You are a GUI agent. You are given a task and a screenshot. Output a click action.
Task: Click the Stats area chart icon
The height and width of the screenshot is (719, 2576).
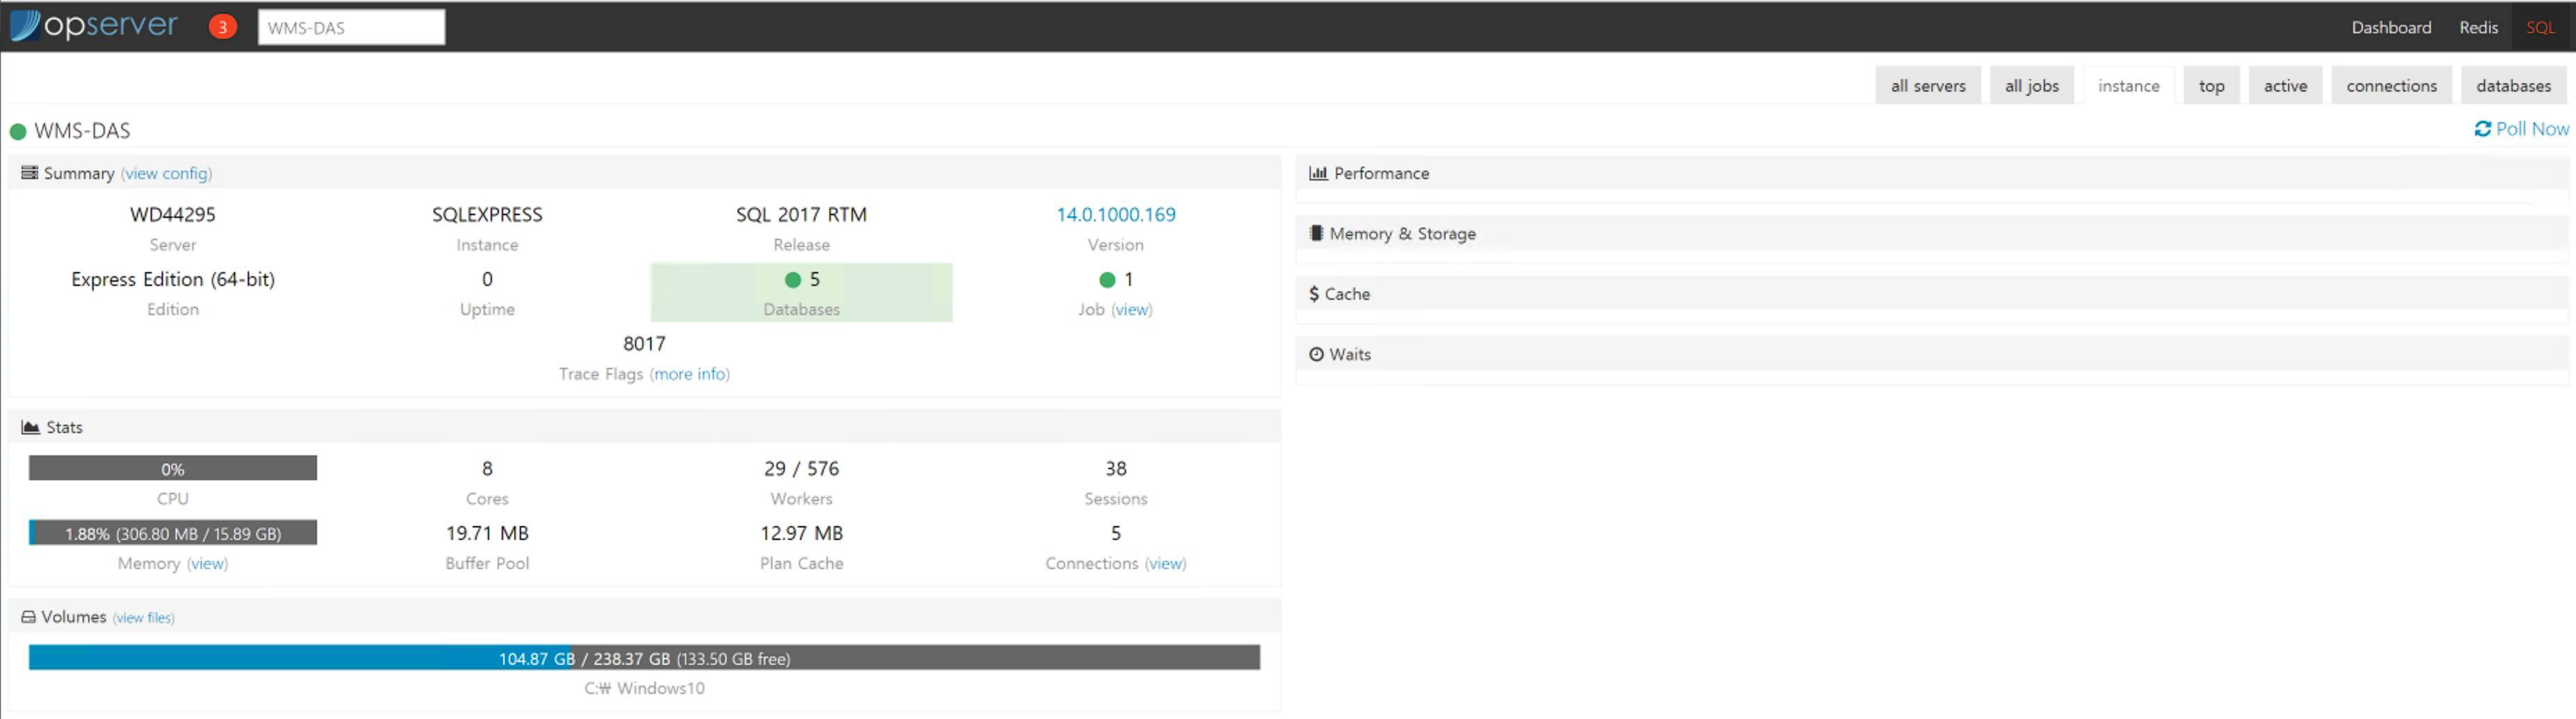click(31, 427)
